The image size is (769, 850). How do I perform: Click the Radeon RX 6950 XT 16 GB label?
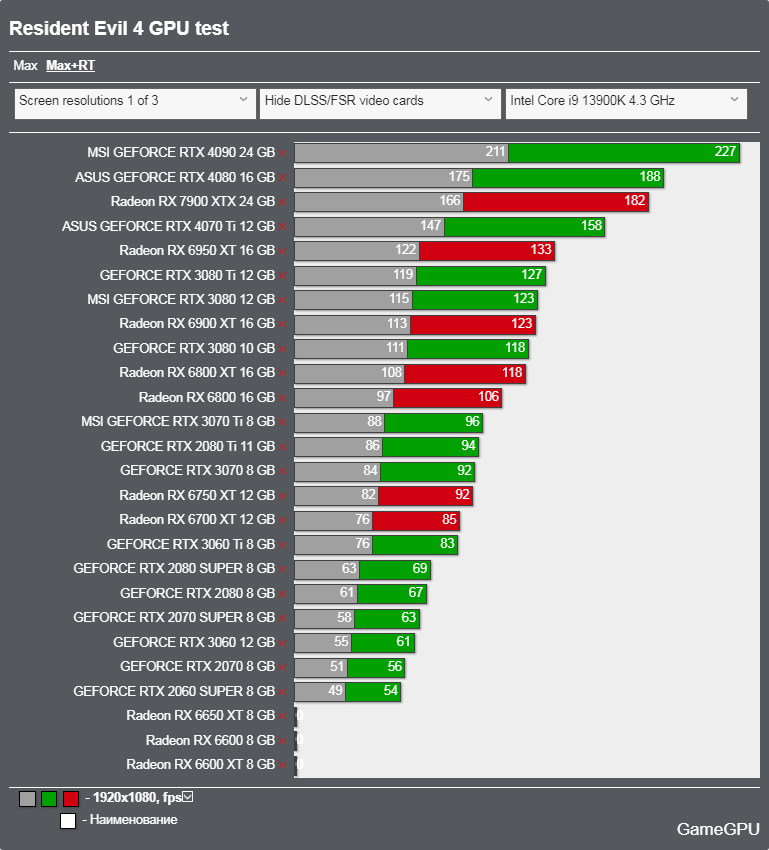pyautogui.click(x=197, y=250)
